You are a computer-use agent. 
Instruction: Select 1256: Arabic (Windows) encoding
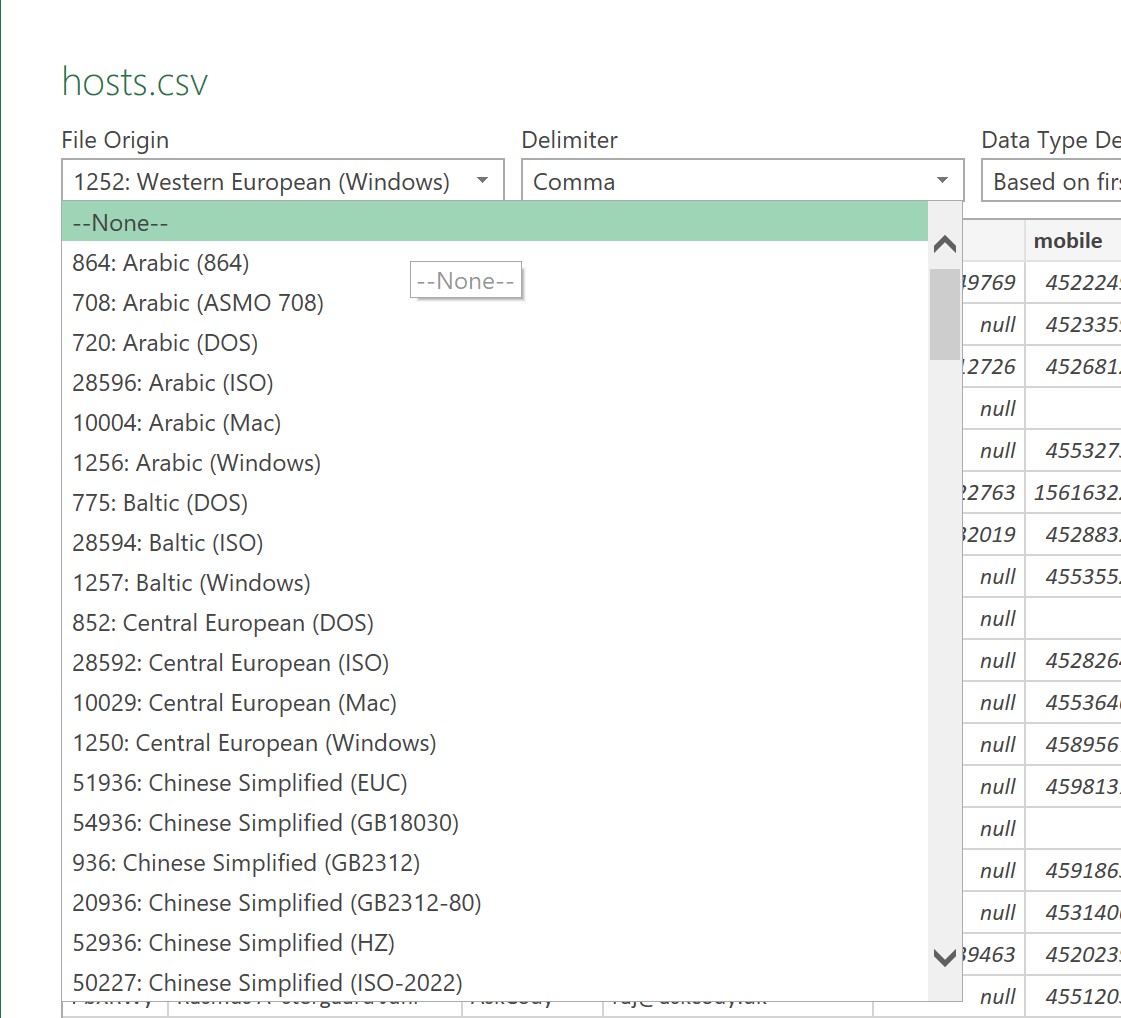[x=196, y=462]
